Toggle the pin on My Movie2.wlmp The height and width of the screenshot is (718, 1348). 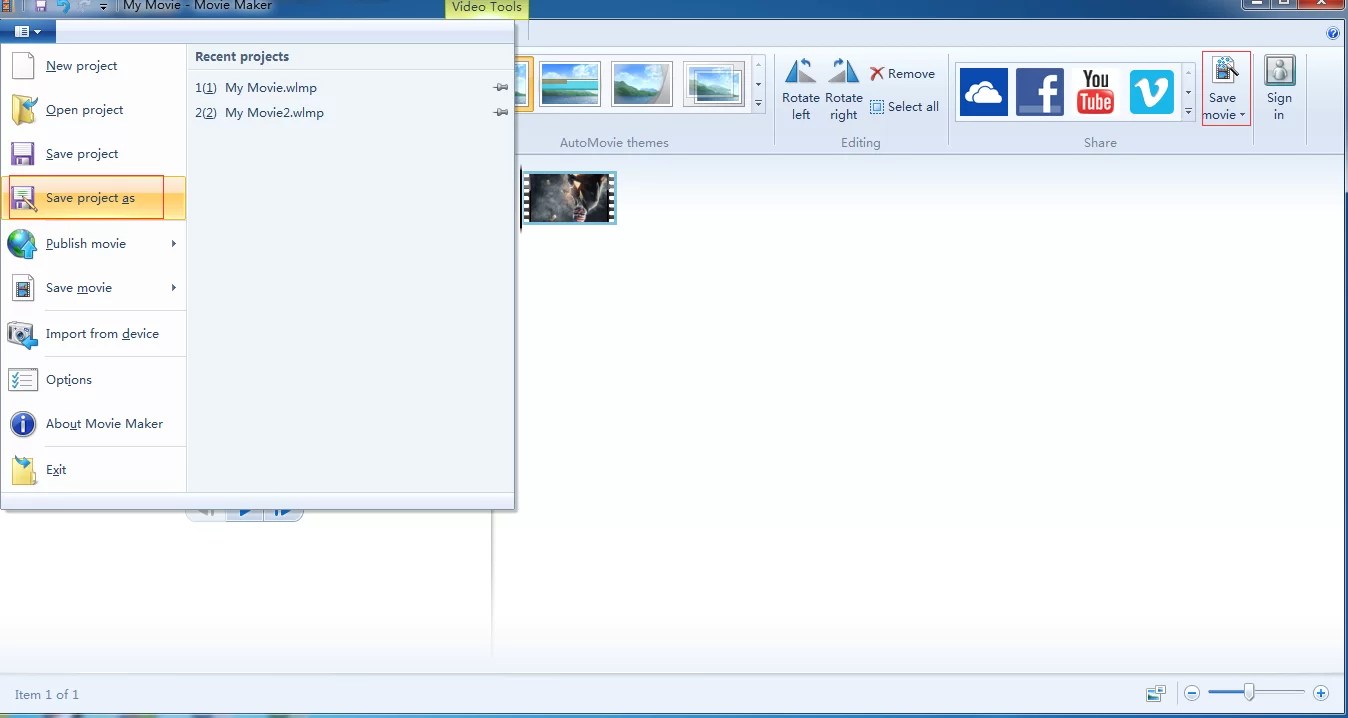[x=500, y=112]
